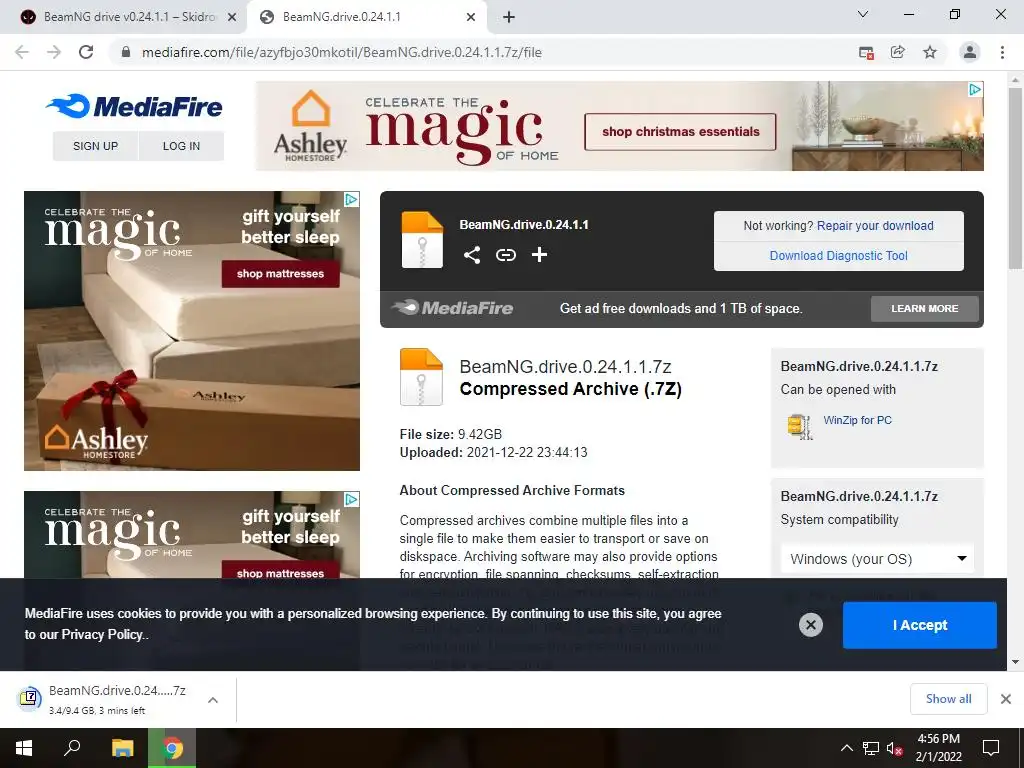Viewport: 1024px width, 768px height.
Task: Click the share icon under BeamNG.drive.0.24.1.1
Action: coord(472,255)
